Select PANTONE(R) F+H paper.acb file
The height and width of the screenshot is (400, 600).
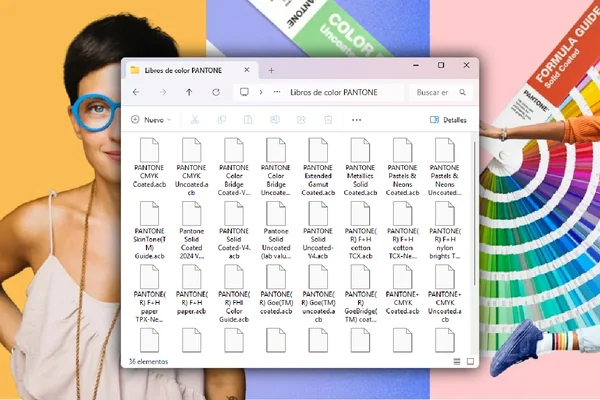tap(191, 290)
